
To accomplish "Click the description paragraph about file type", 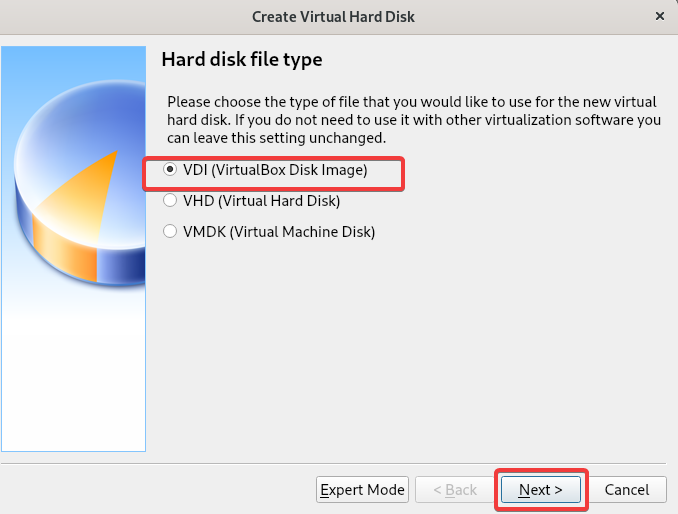I will (414, 120).
